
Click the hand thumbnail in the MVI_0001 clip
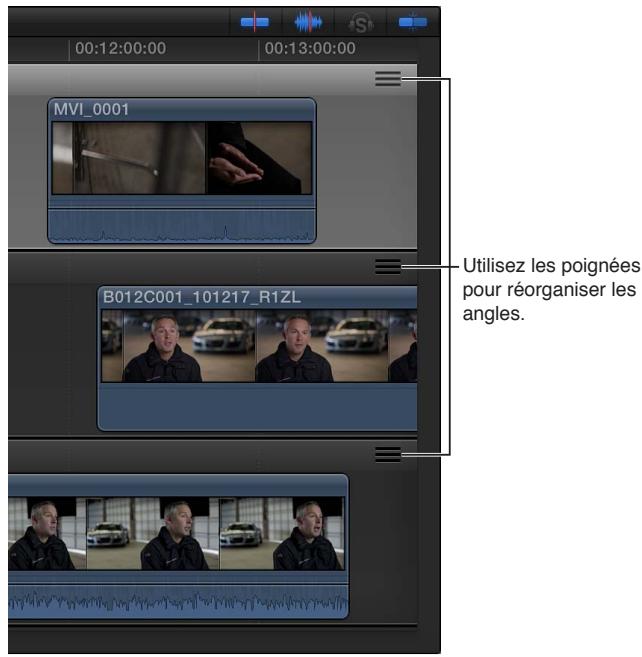259,158
